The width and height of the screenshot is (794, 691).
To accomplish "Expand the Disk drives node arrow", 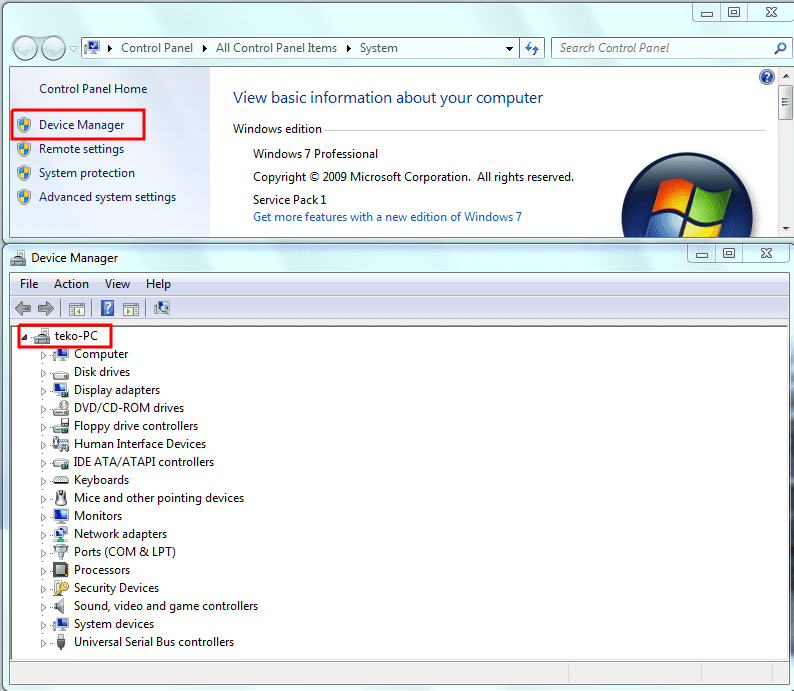I will coord(43,374).
